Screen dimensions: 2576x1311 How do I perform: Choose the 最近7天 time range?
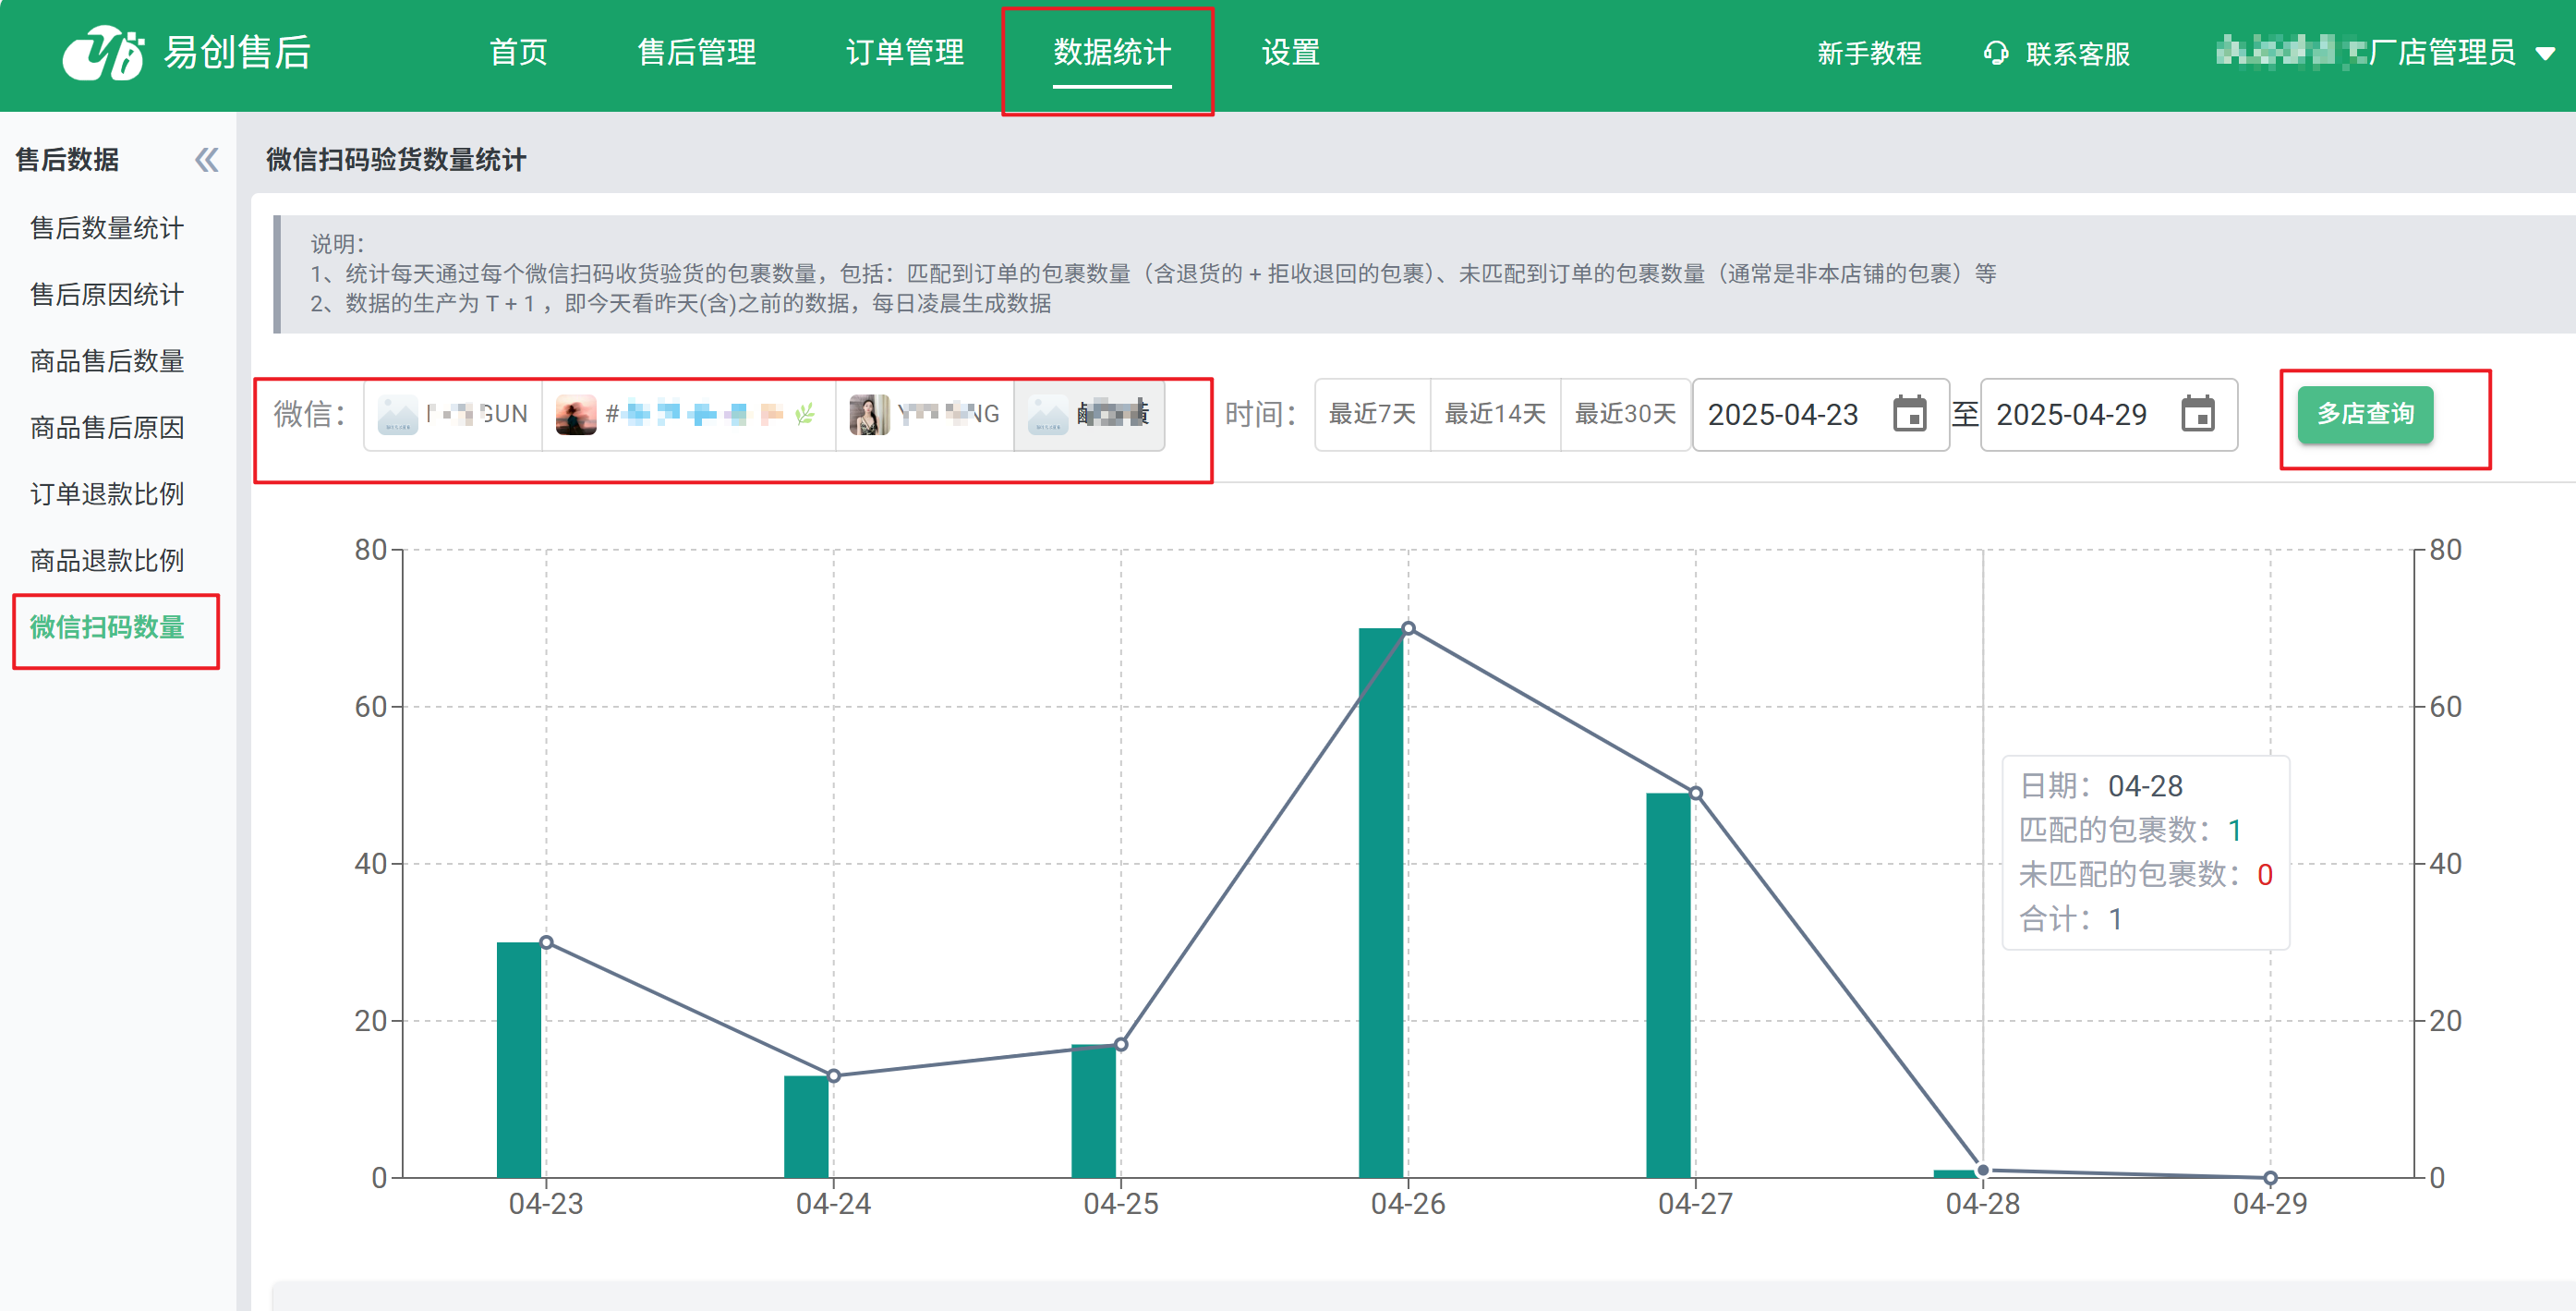point(1372,414)
